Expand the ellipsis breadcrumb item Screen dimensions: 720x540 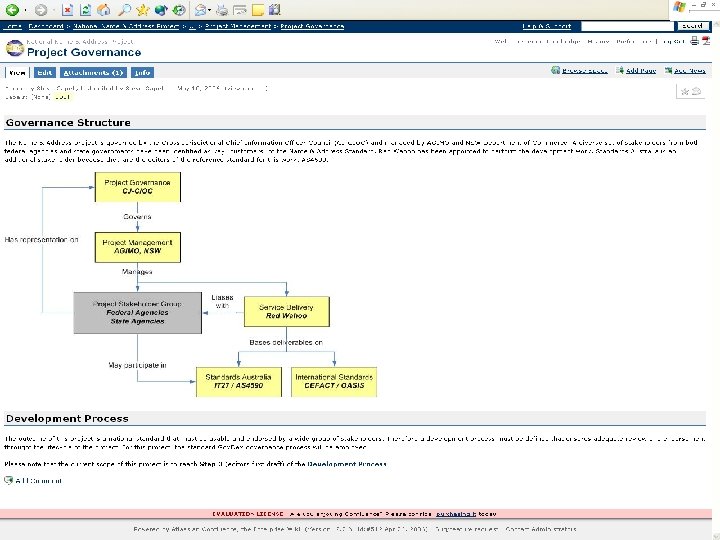pyautogui.click(x=192, y=26)
